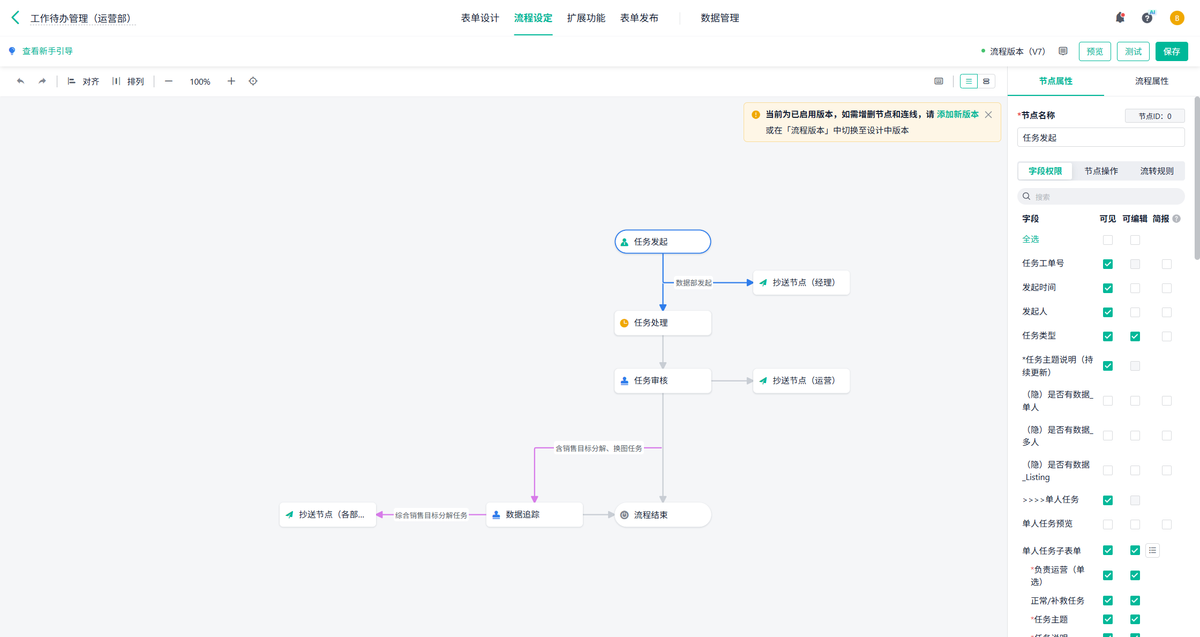Screen dimensions: 1200x637
Task: Close the yellow enabled-version warning banner
Action: pyautogui.click(x=988, y=115)
